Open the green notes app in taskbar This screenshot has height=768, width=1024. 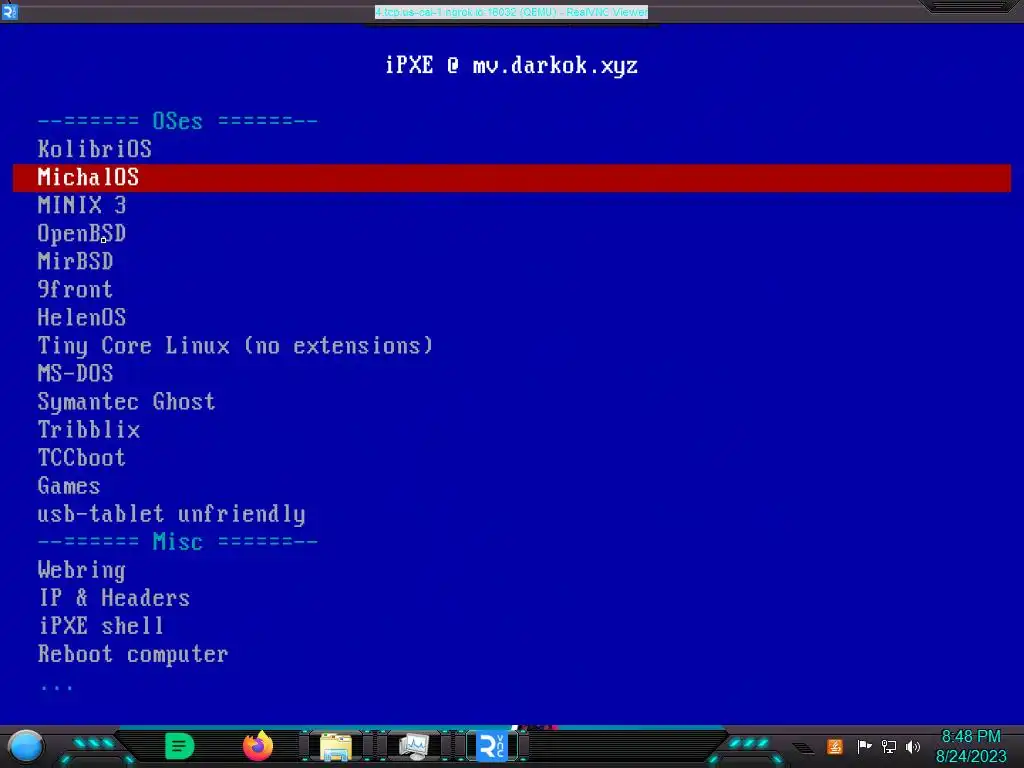tap(180, 746)
